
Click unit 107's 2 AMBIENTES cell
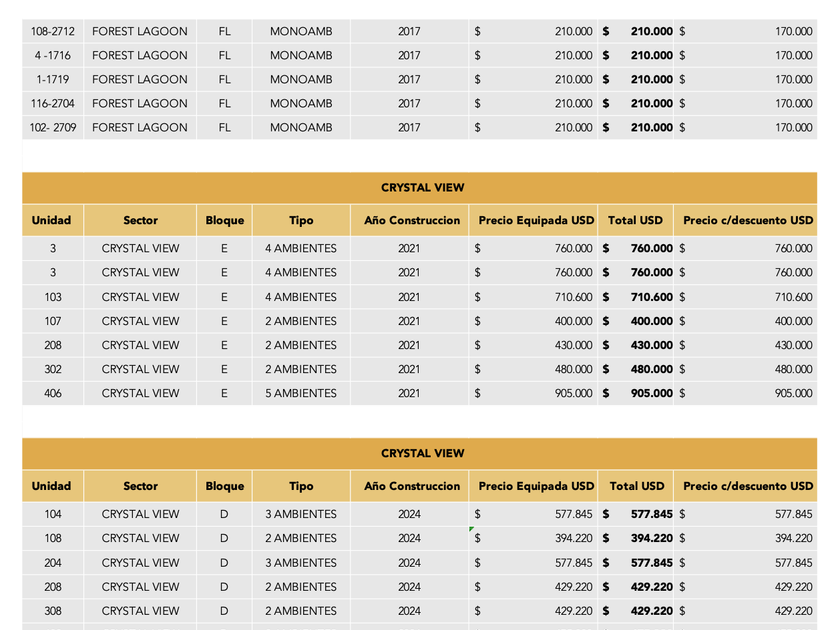(301, 321)
